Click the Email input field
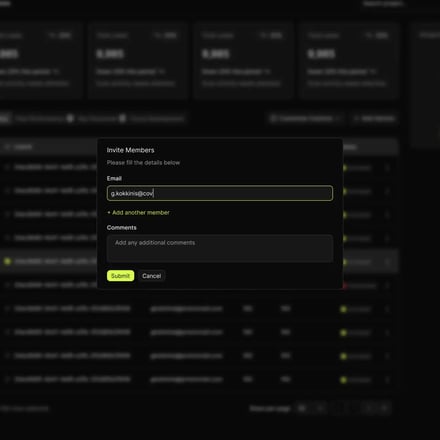Viewport: 440px width, 440px height. [220, 193]
